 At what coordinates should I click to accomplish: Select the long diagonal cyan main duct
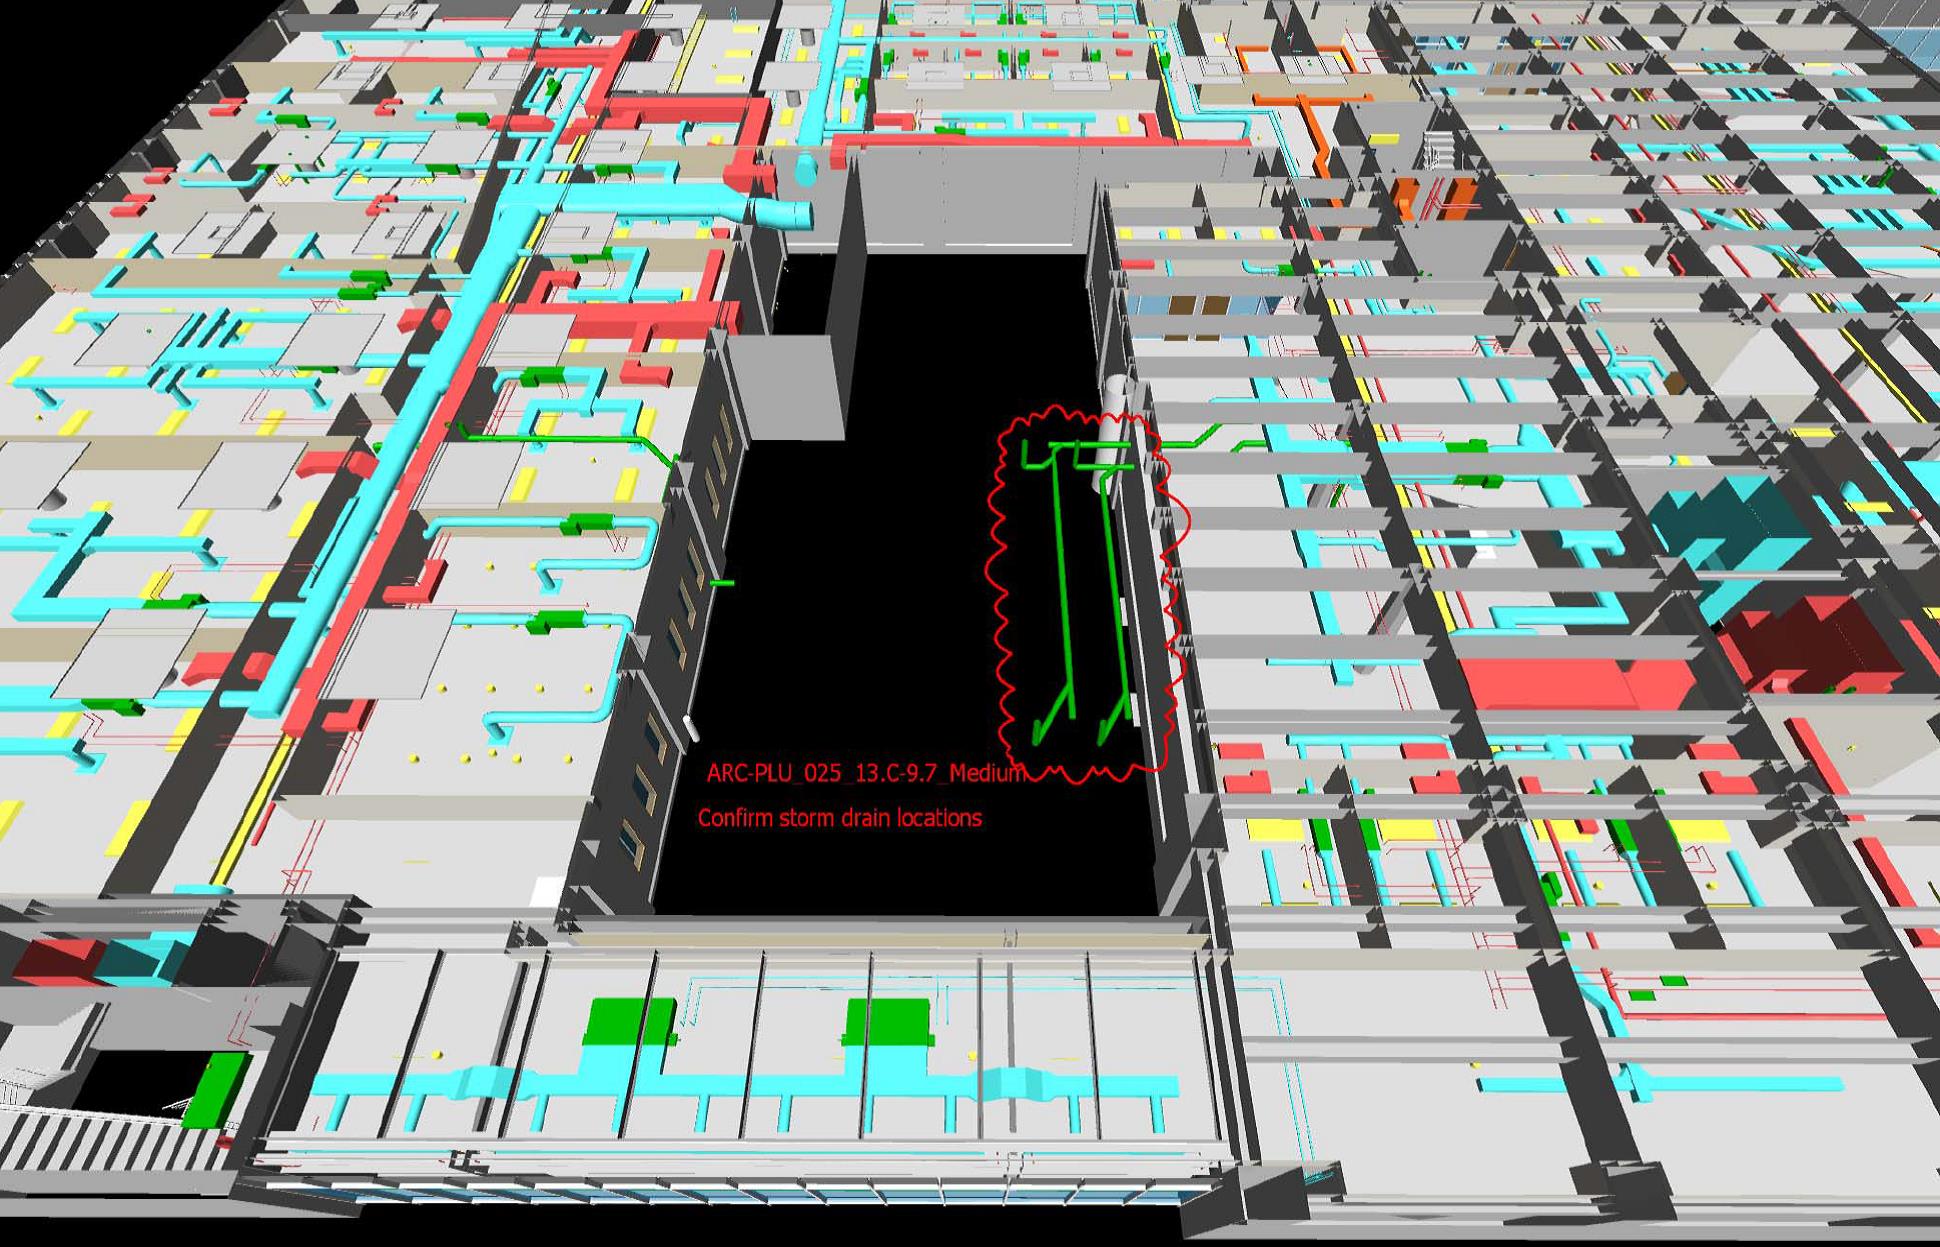(x=420, y=400)
